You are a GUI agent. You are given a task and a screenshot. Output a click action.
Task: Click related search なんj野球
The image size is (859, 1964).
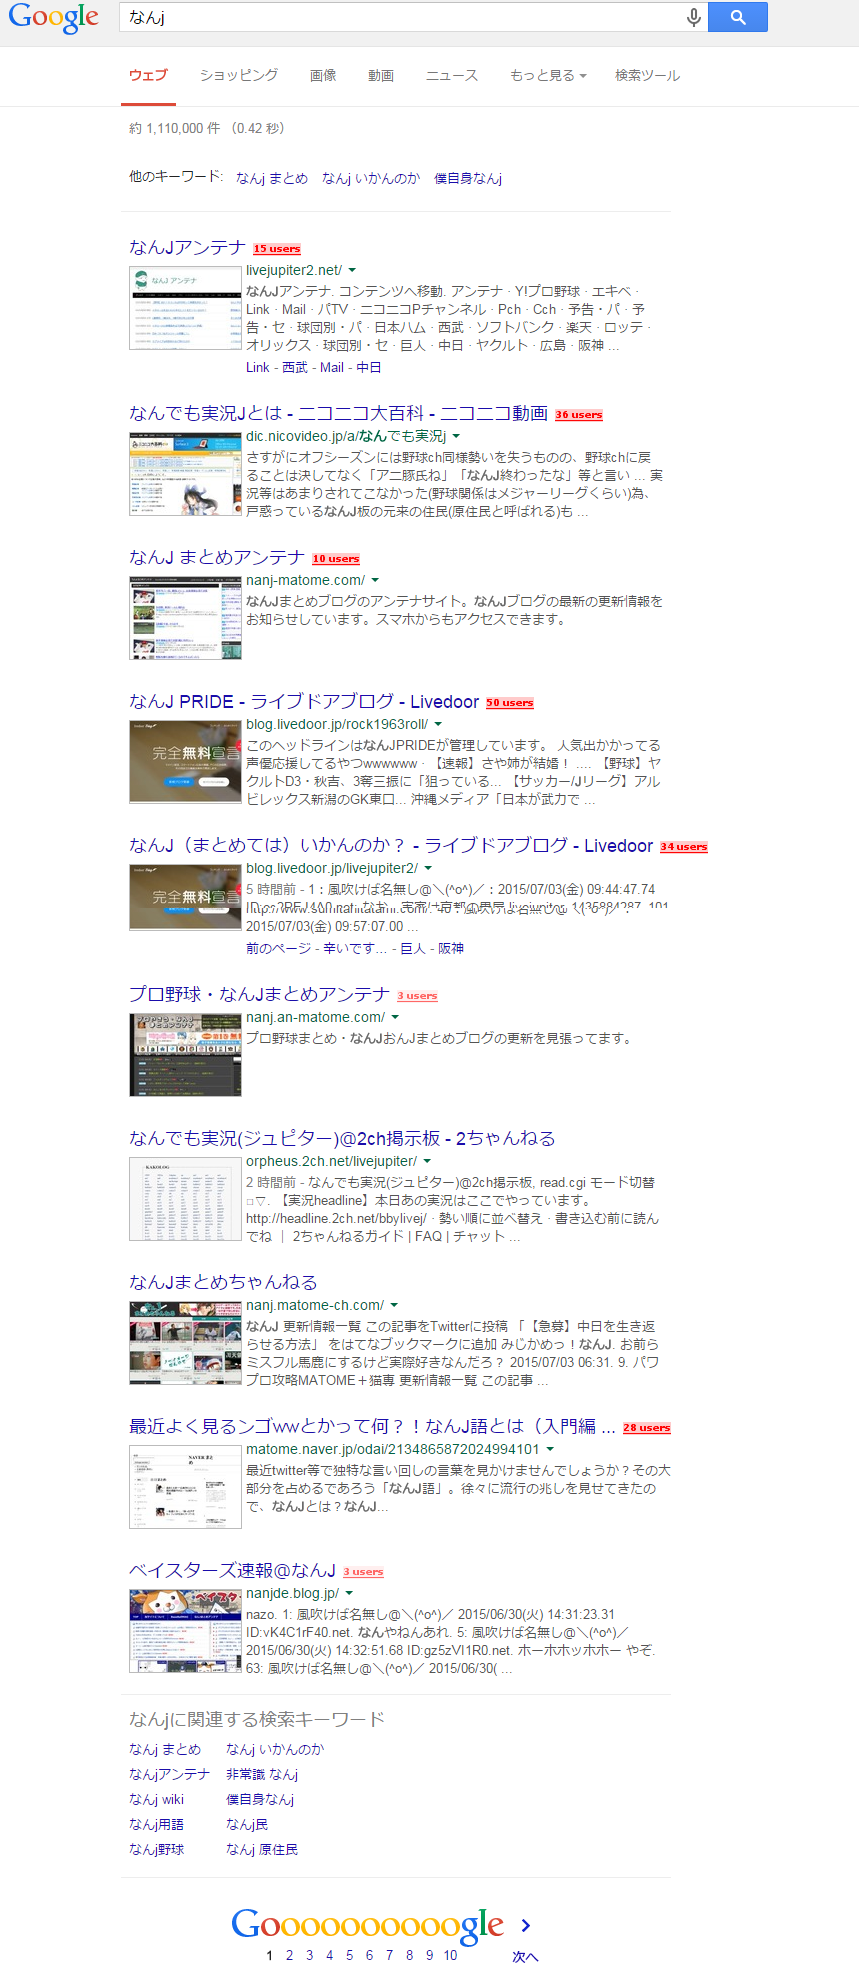pyautogui.click(x=156, y=1849)
